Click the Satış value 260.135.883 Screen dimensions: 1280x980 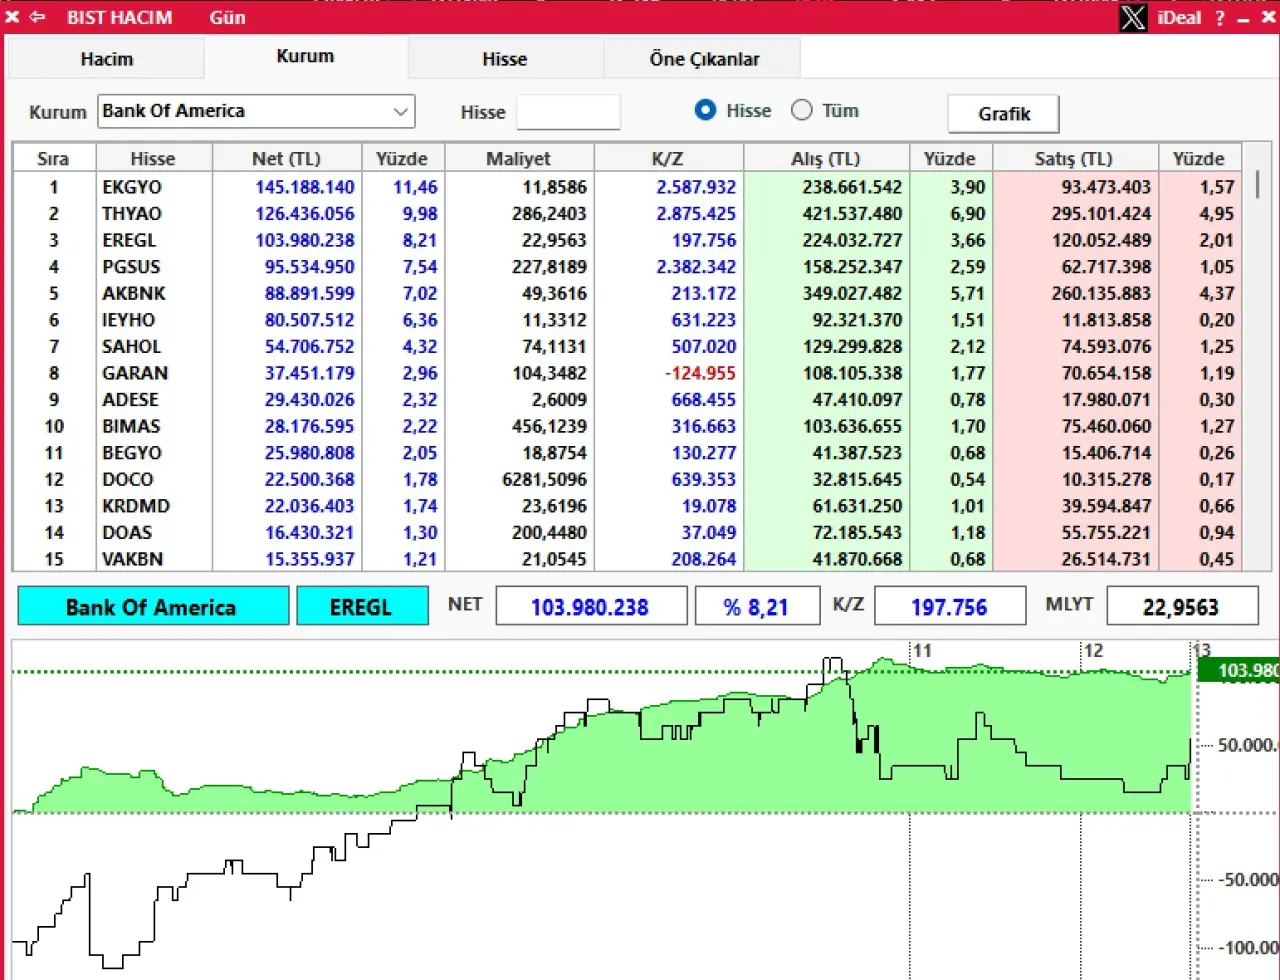[x=1101, y=293]
